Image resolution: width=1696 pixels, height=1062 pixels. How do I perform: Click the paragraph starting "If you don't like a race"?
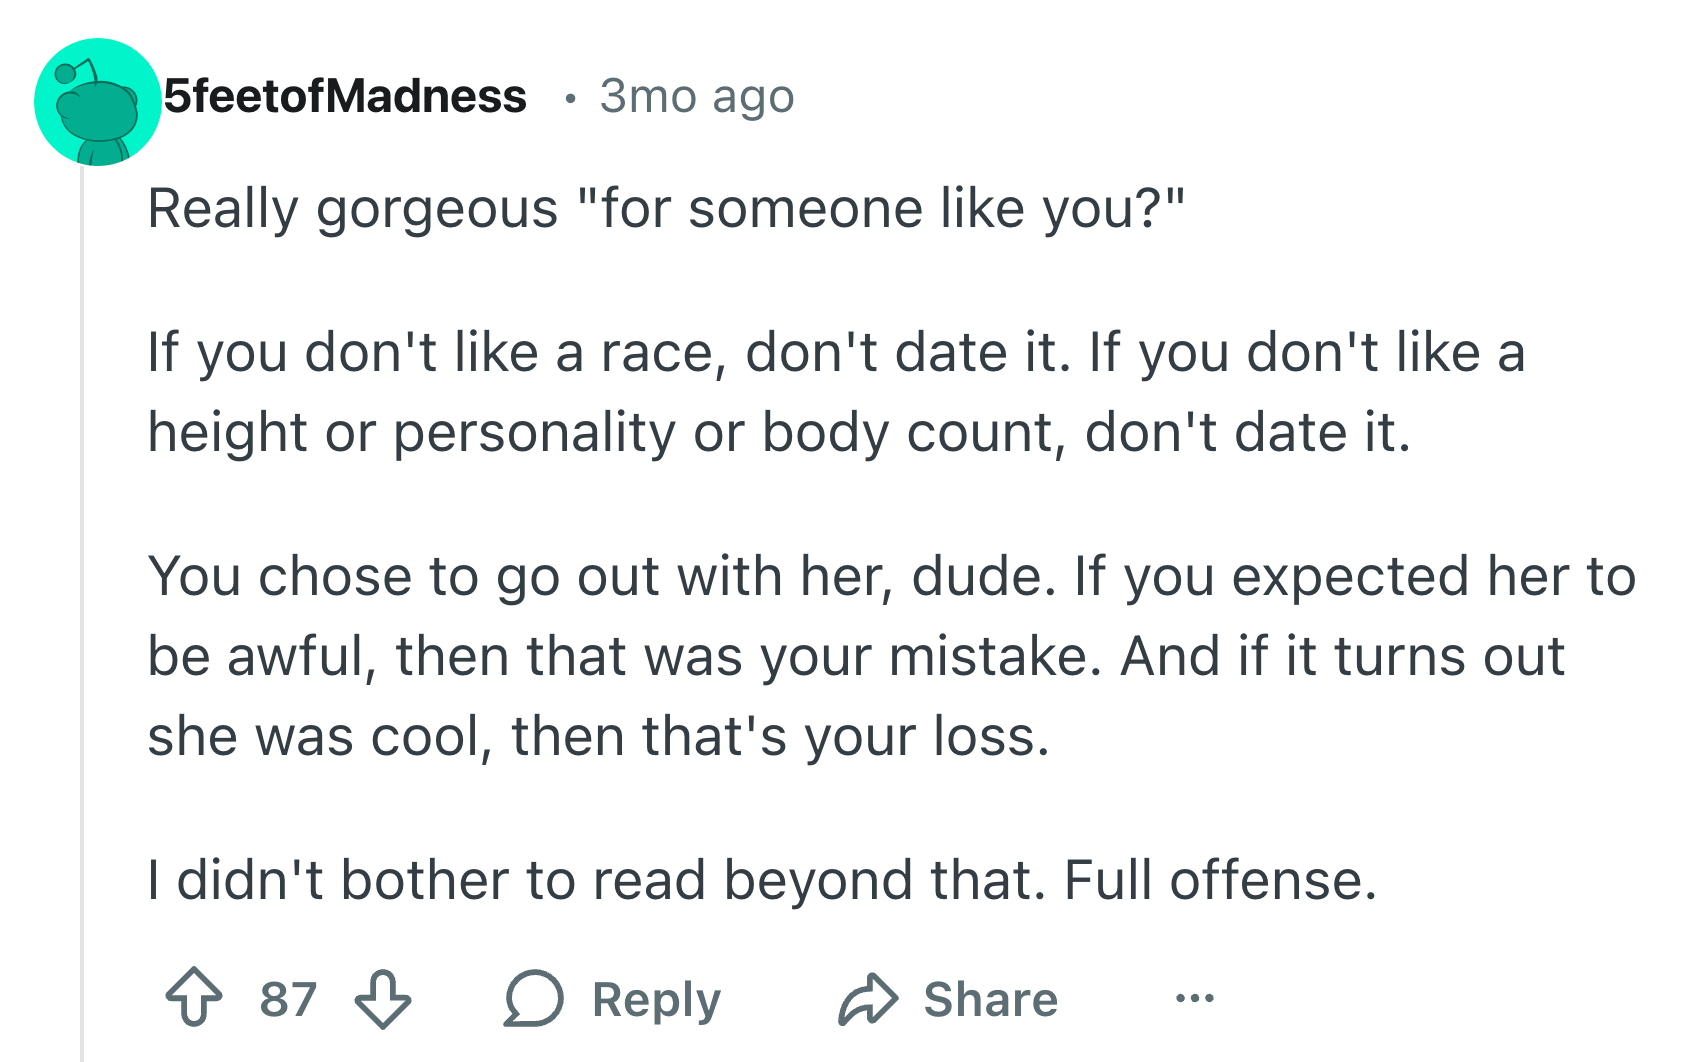(835, 353)
